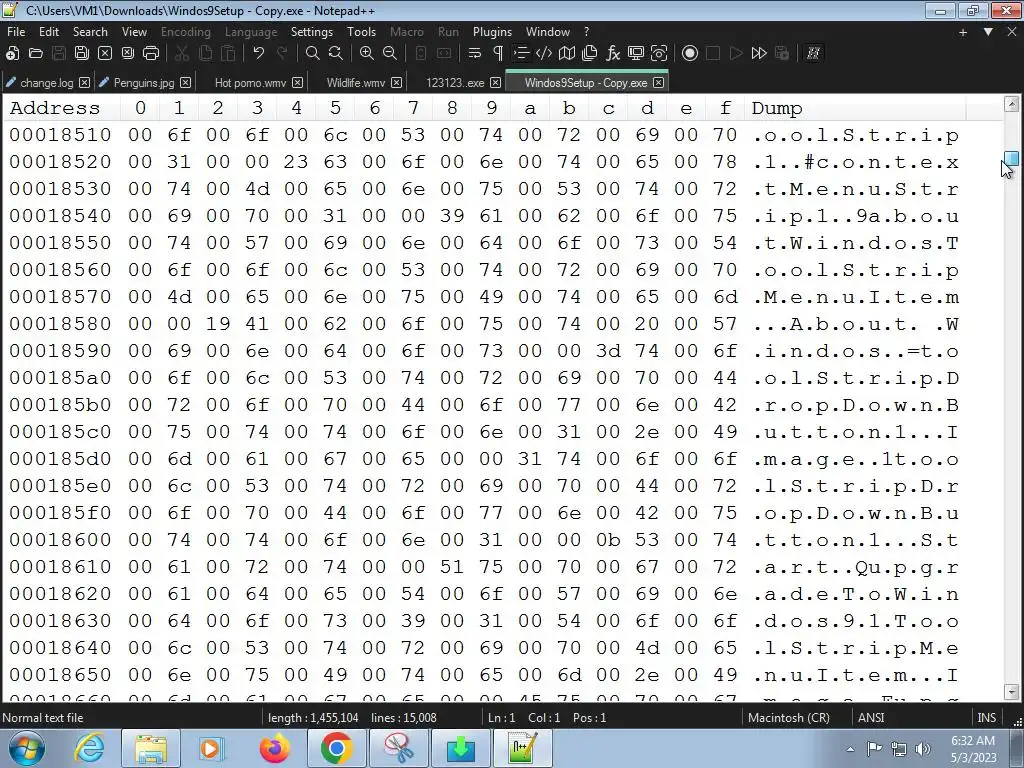The height and width of the screenshot is (768, 1024).
Task: Click the monitor-shaped folder workspace icon
Action: point(635,54)
